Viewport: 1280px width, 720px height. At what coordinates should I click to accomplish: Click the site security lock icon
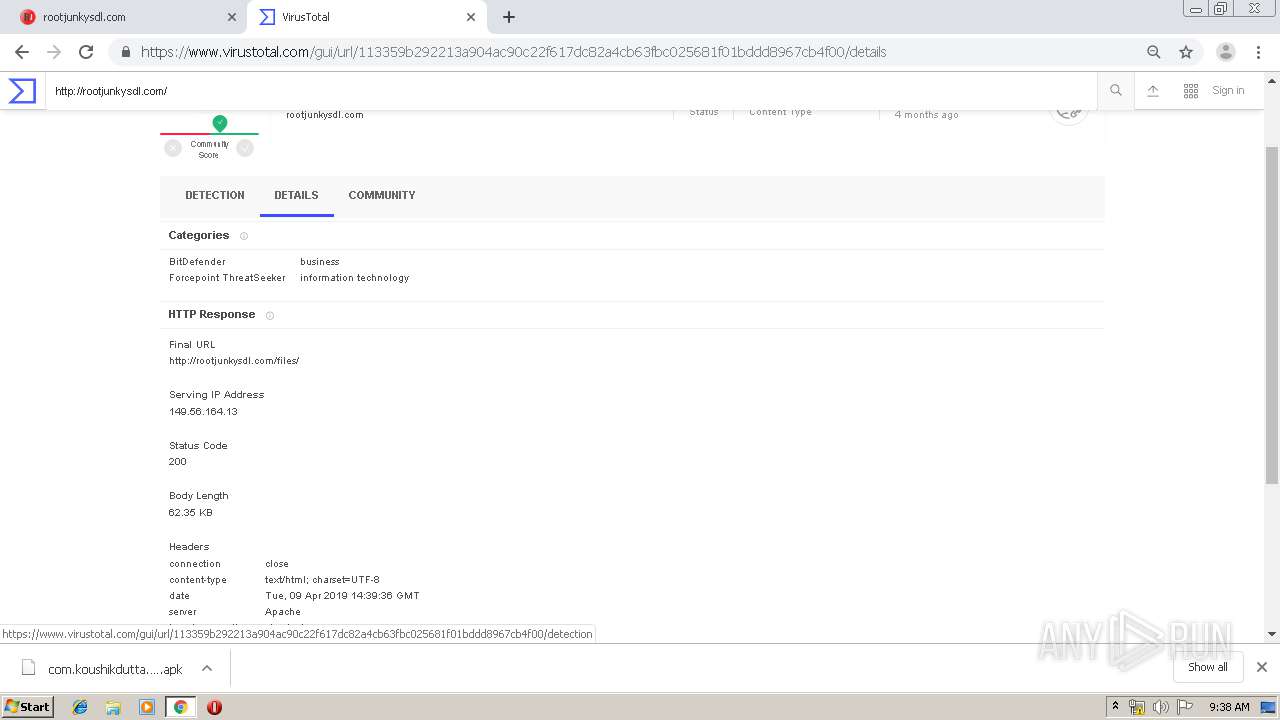[125, 52]
